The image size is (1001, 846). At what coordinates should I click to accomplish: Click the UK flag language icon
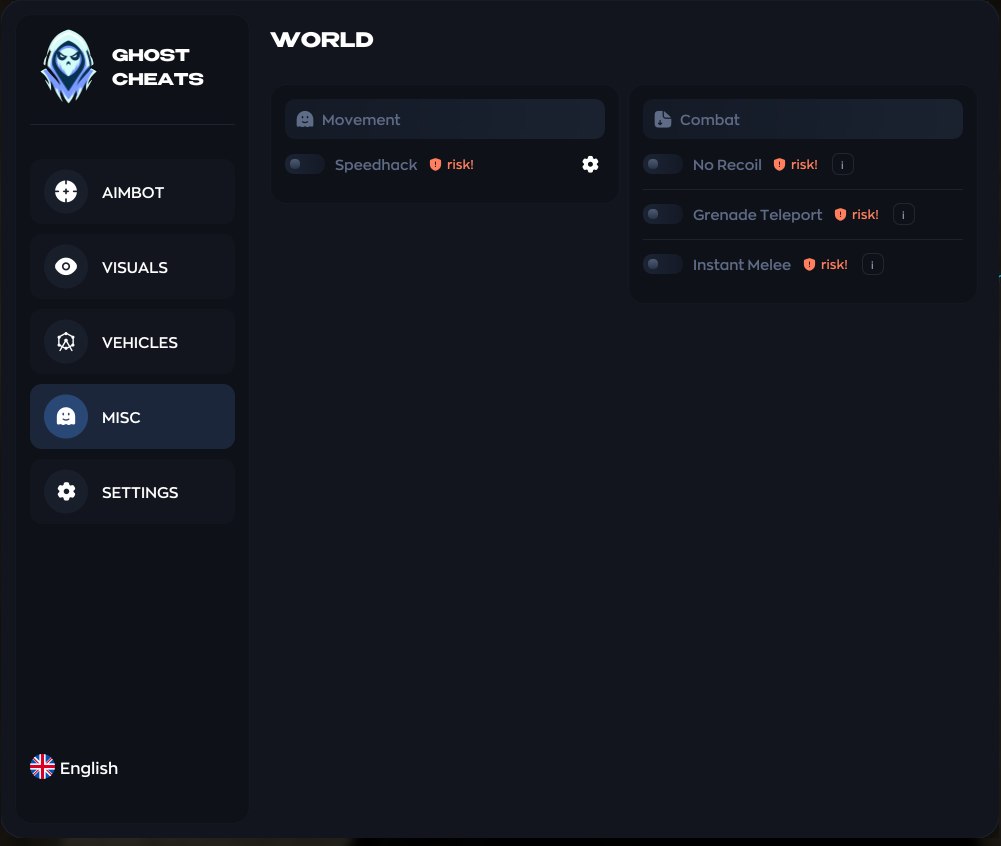[x=42, y=767]
